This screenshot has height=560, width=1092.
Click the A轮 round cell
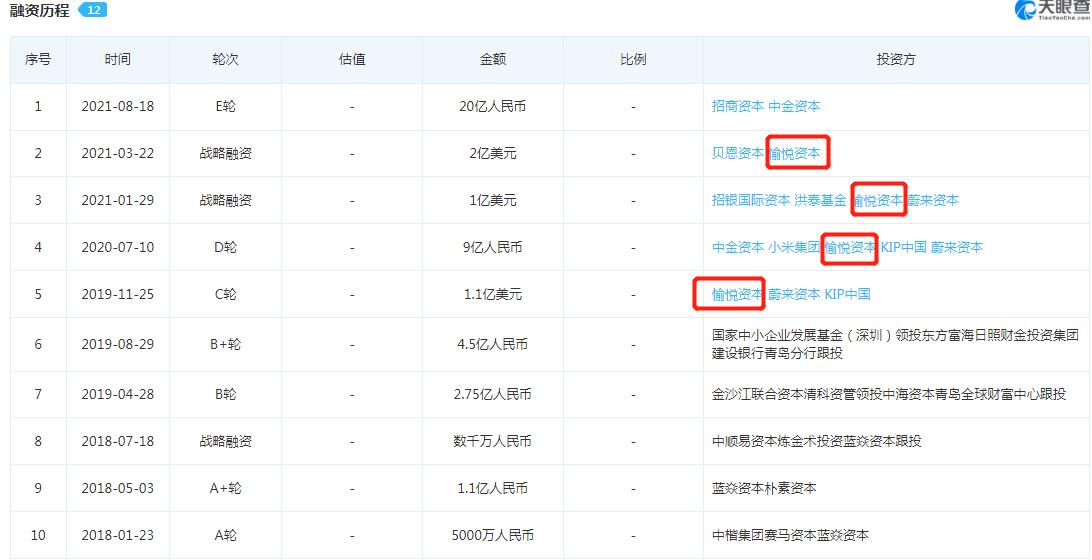pos(226,536)
